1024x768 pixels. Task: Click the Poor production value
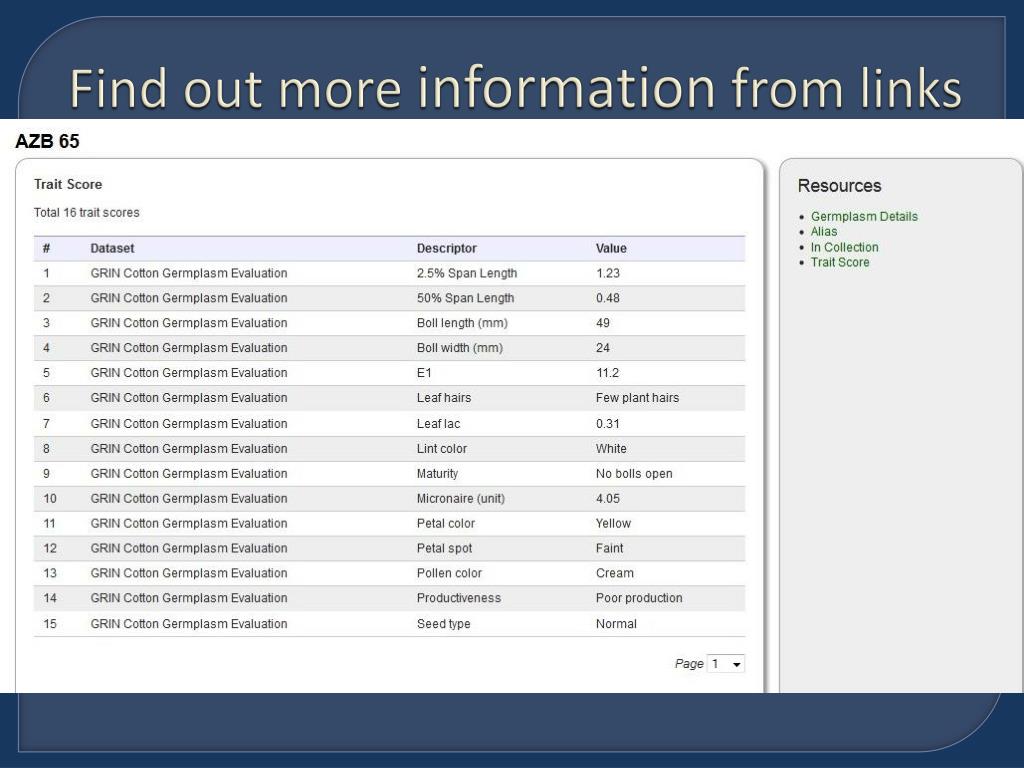pyautogui.click(x=639, y=598)
